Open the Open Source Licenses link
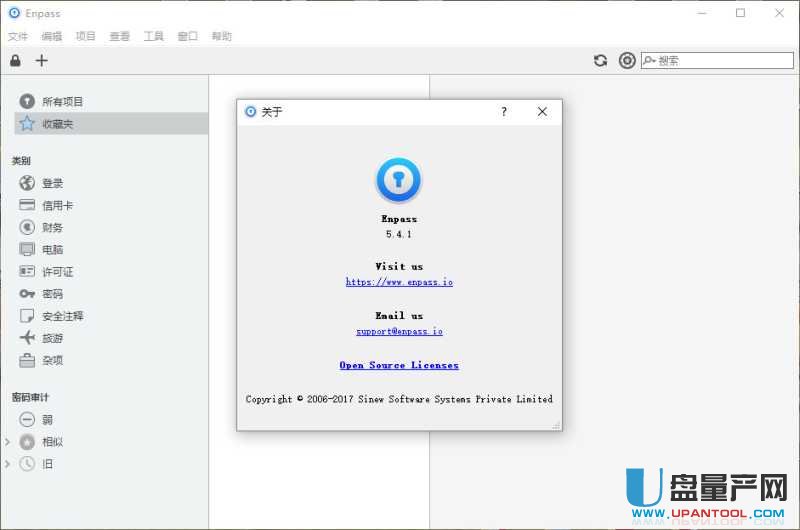 [x=399, y=365]
